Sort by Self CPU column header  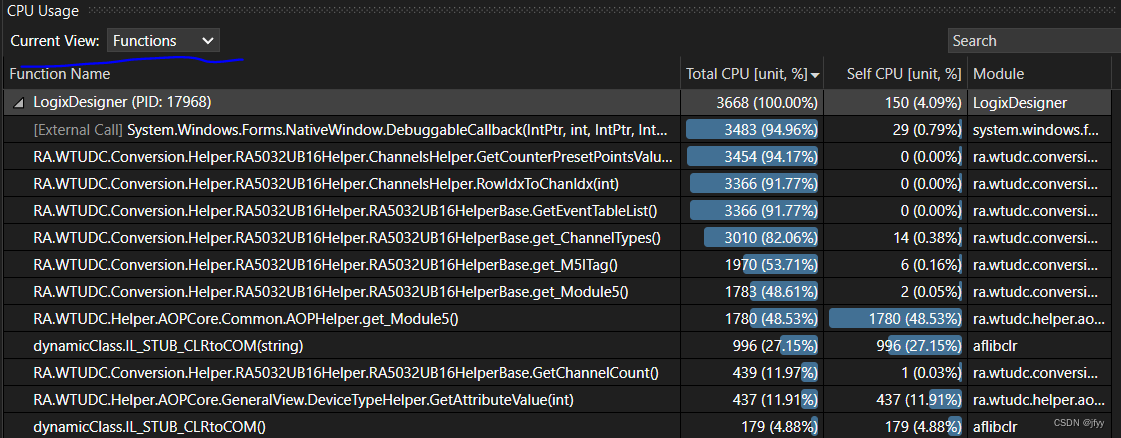coord(896,74)
